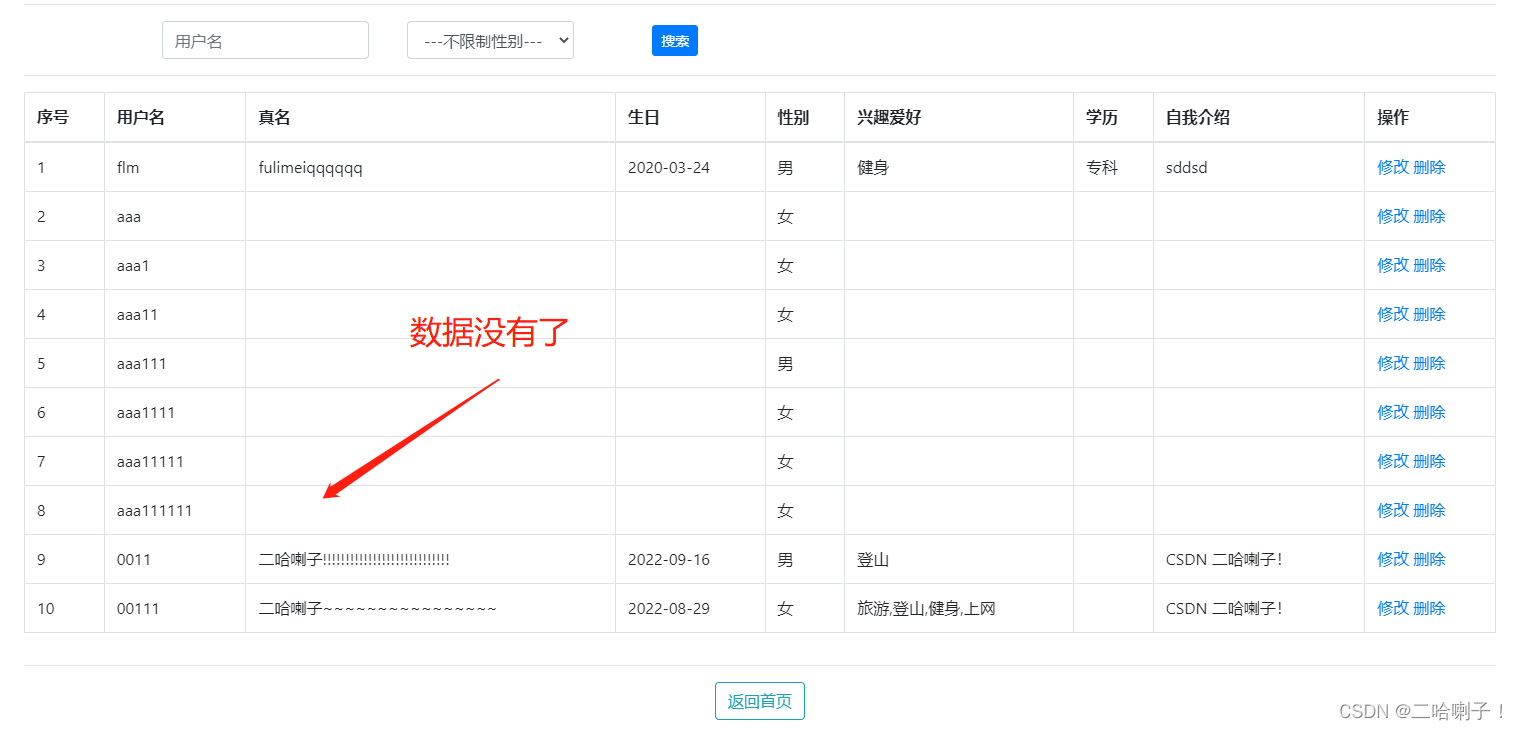Click 删除 for user aaa1
This screenshot has height=730, width=1518.
coord(1429,265)
